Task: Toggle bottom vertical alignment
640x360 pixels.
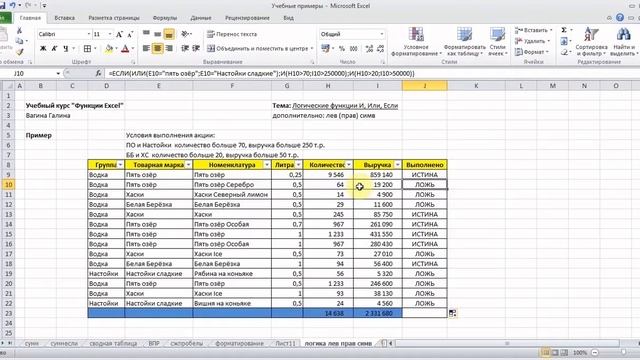Action: point(169,34)
